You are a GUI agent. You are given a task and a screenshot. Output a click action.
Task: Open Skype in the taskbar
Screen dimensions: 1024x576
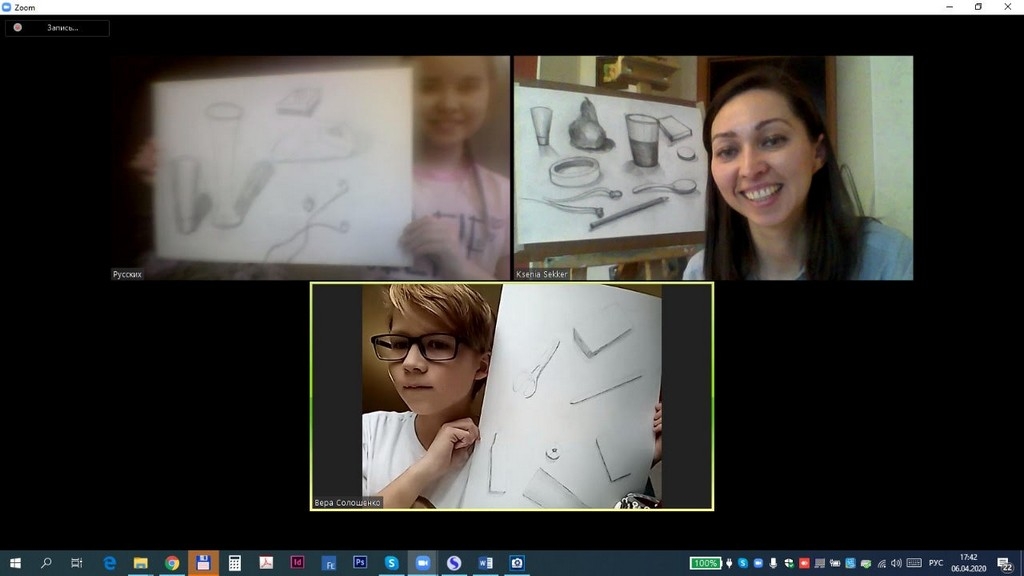pos(391,563)
